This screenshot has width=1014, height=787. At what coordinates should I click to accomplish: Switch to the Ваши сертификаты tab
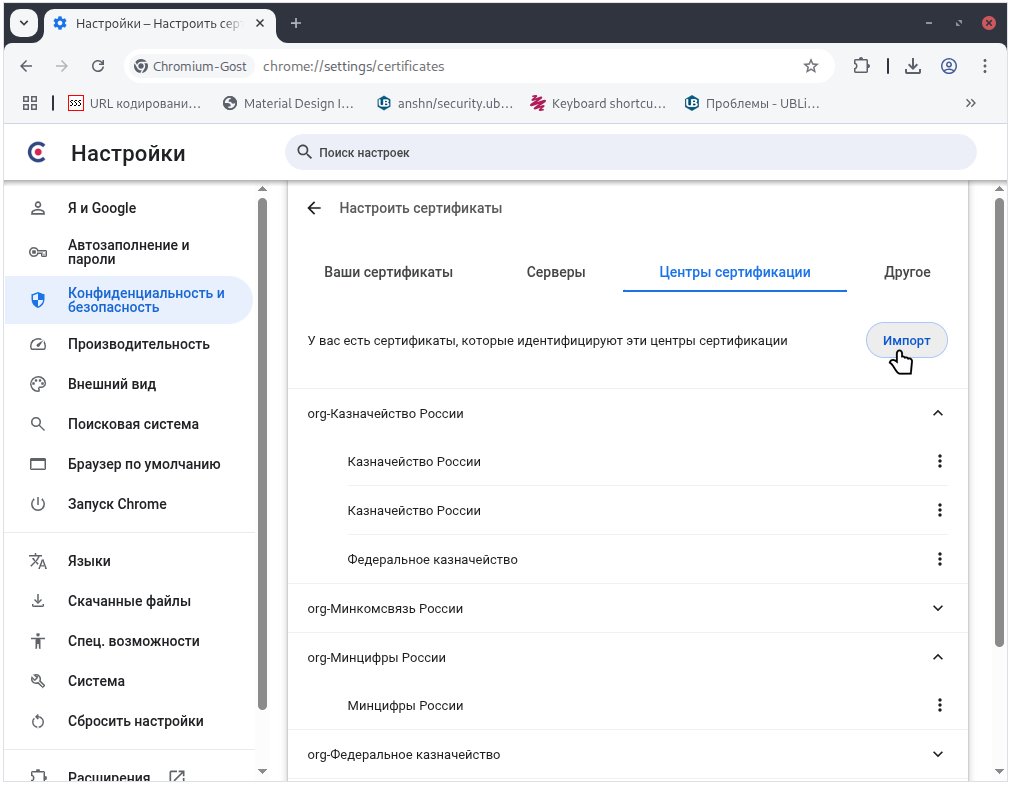[x=388, y=272]
